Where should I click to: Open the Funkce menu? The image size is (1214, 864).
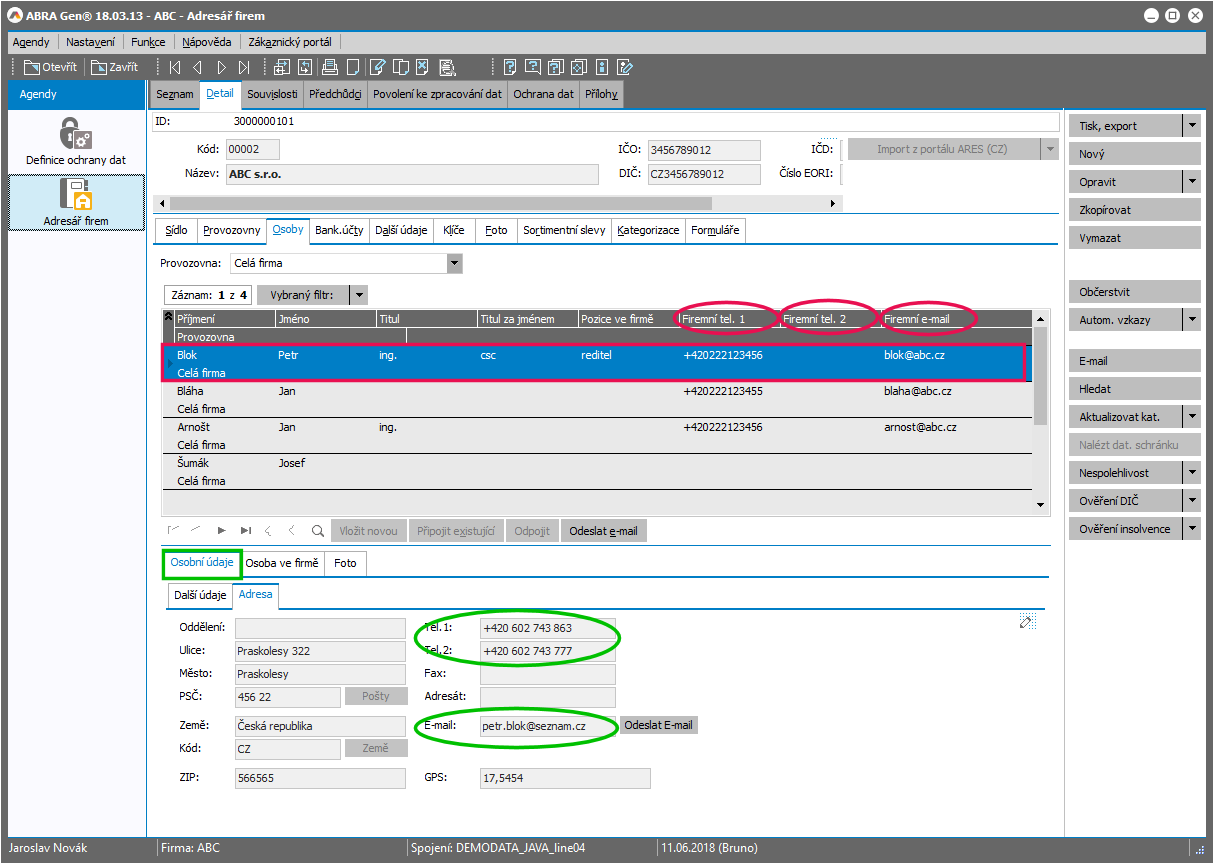pyautogui.click(x=148, y=42)
